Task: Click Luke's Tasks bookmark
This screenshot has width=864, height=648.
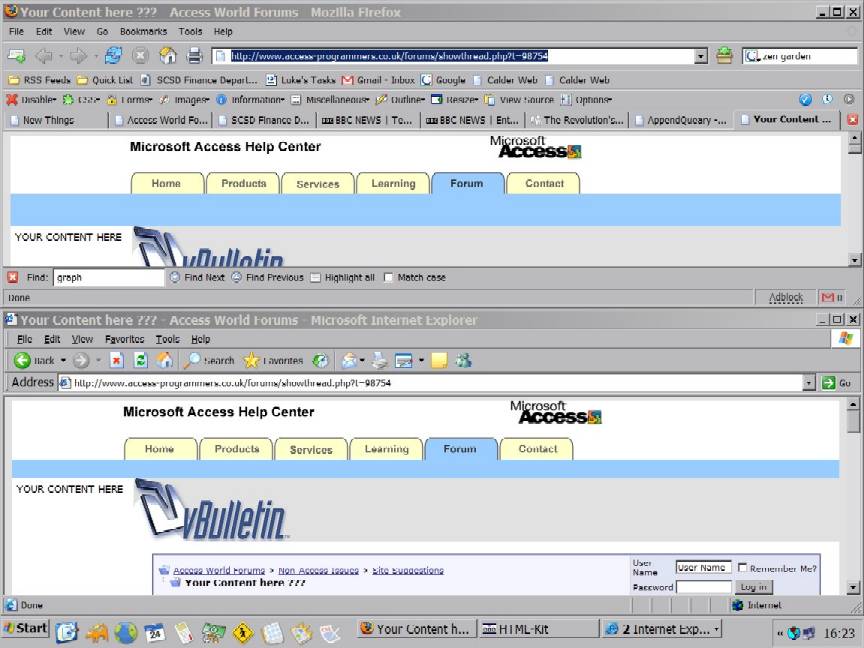Action: [301, 80]
